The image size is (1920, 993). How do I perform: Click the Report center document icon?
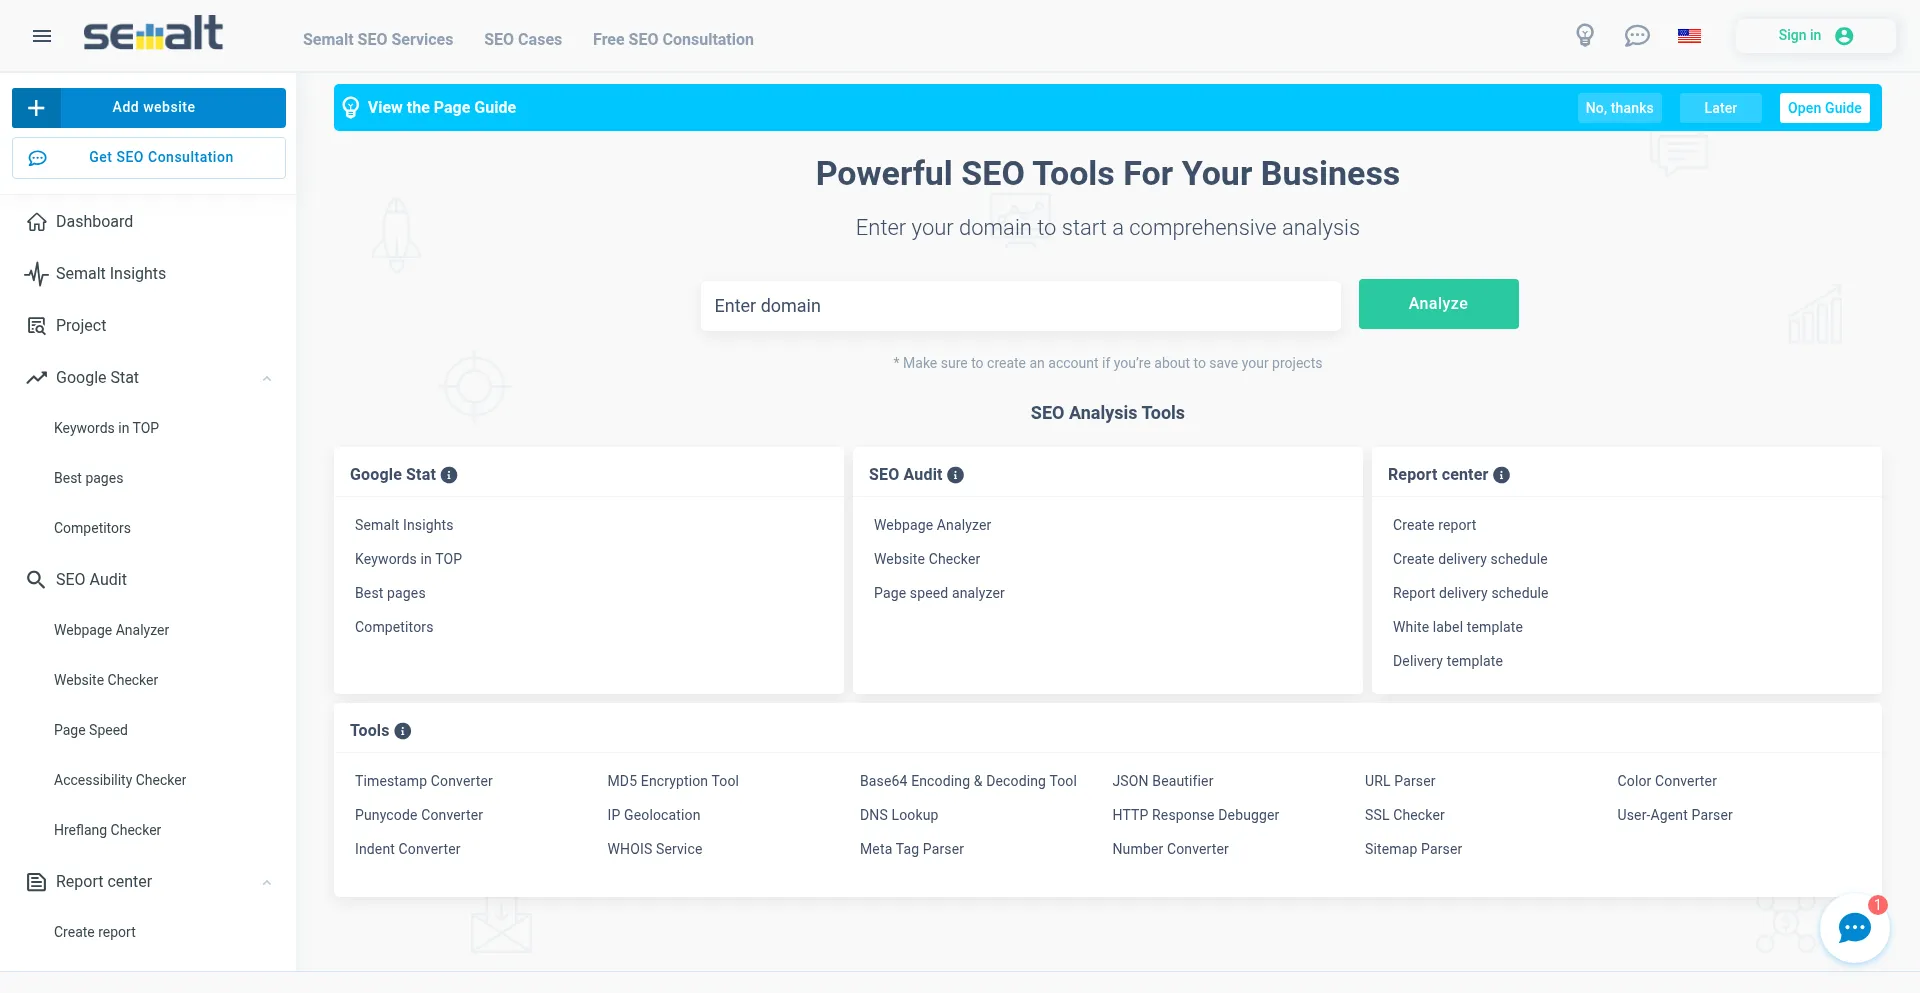pyautogui.click(x=37, y=882)
